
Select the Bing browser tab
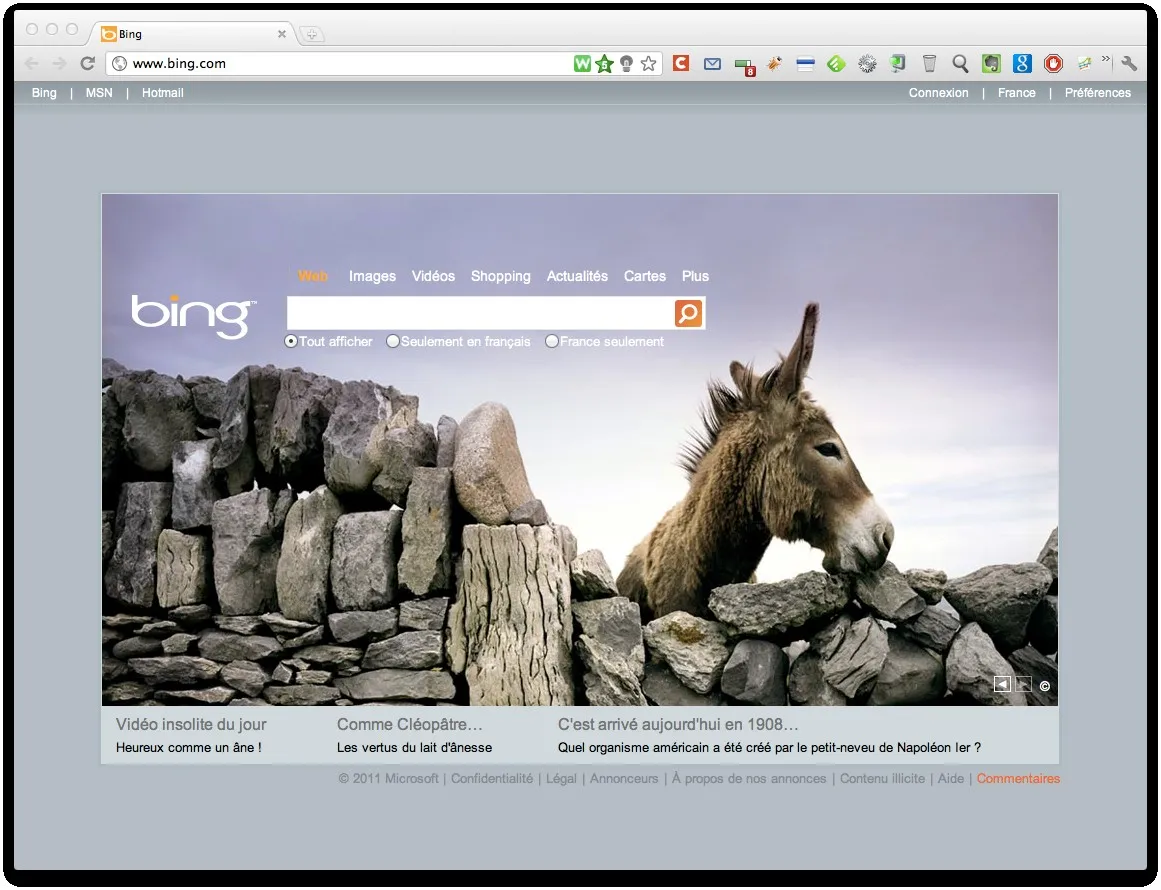(x=194, y=34)
